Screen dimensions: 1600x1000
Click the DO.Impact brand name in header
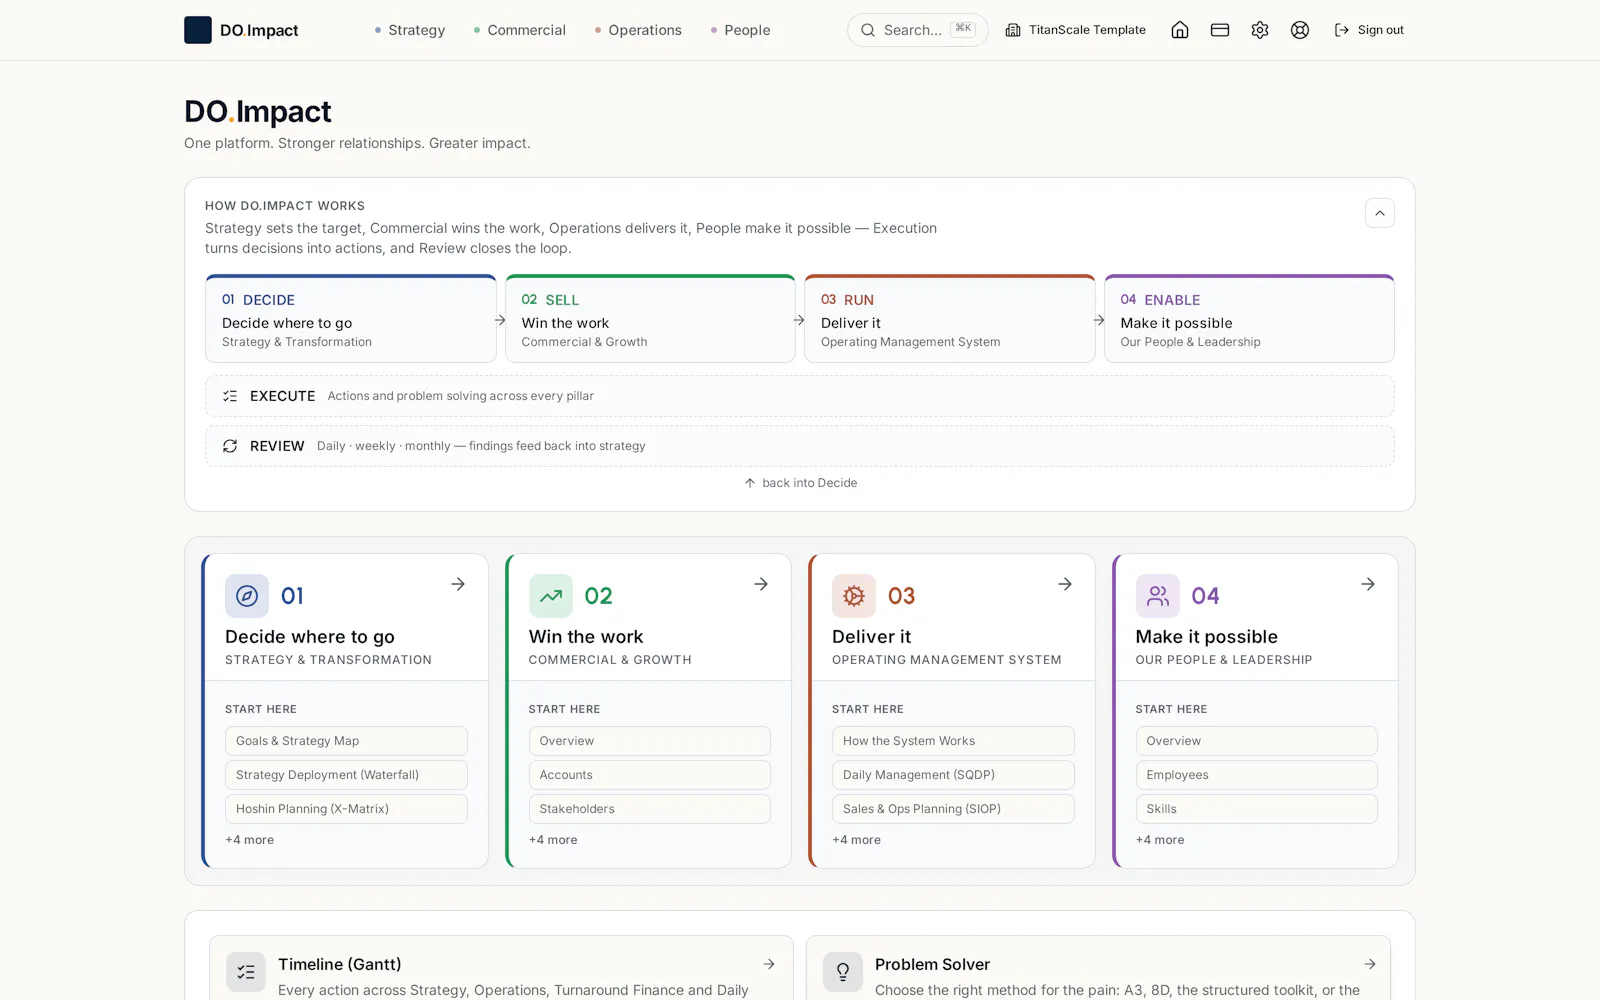[x=259, y=30]
